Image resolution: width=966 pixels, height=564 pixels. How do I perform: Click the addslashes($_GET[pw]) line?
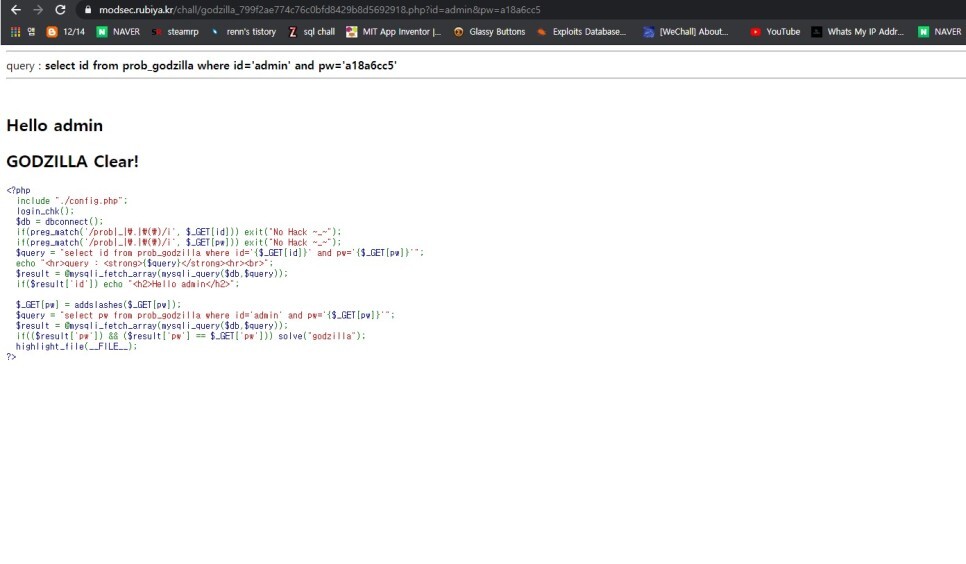(99, 305)
